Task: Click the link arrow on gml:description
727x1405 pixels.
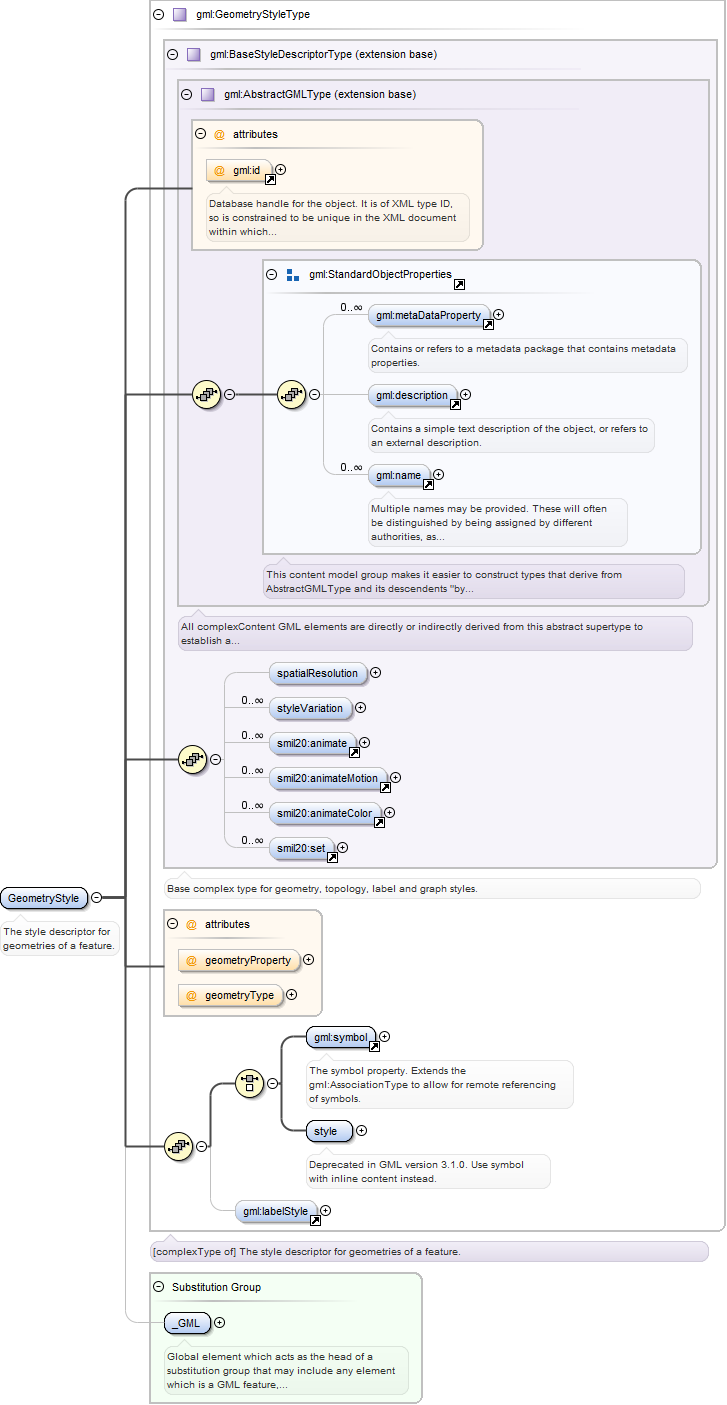Action: click(x=455, y=404)
